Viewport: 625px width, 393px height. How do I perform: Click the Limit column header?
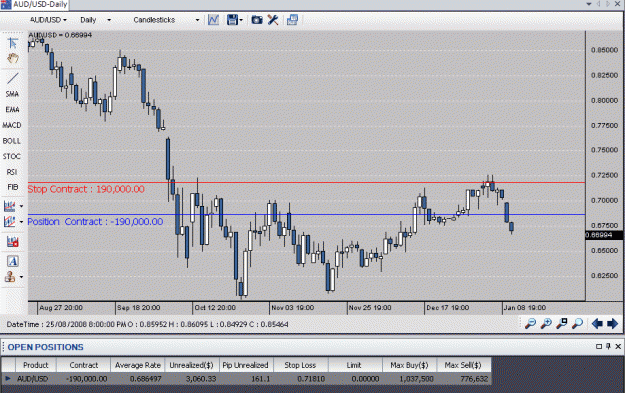pos(354,365)
